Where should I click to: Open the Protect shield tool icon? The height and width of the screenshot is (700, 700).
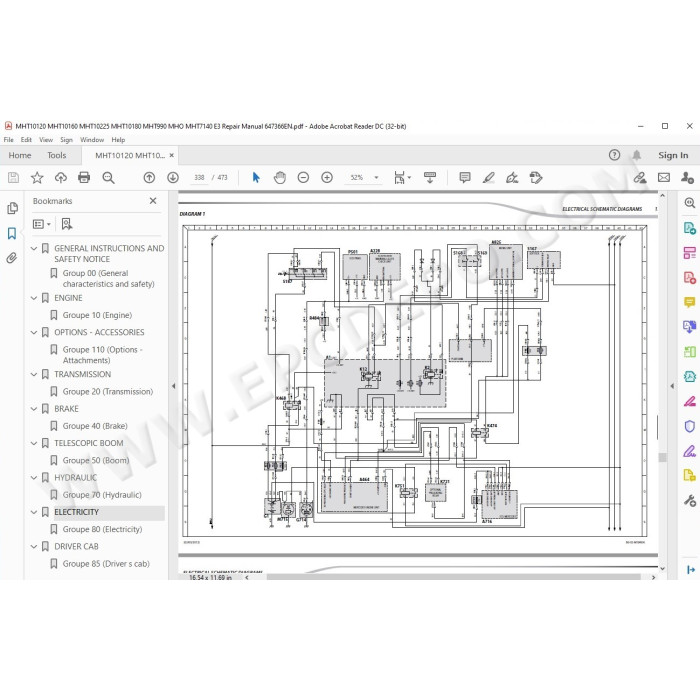(x=690, y=426)
